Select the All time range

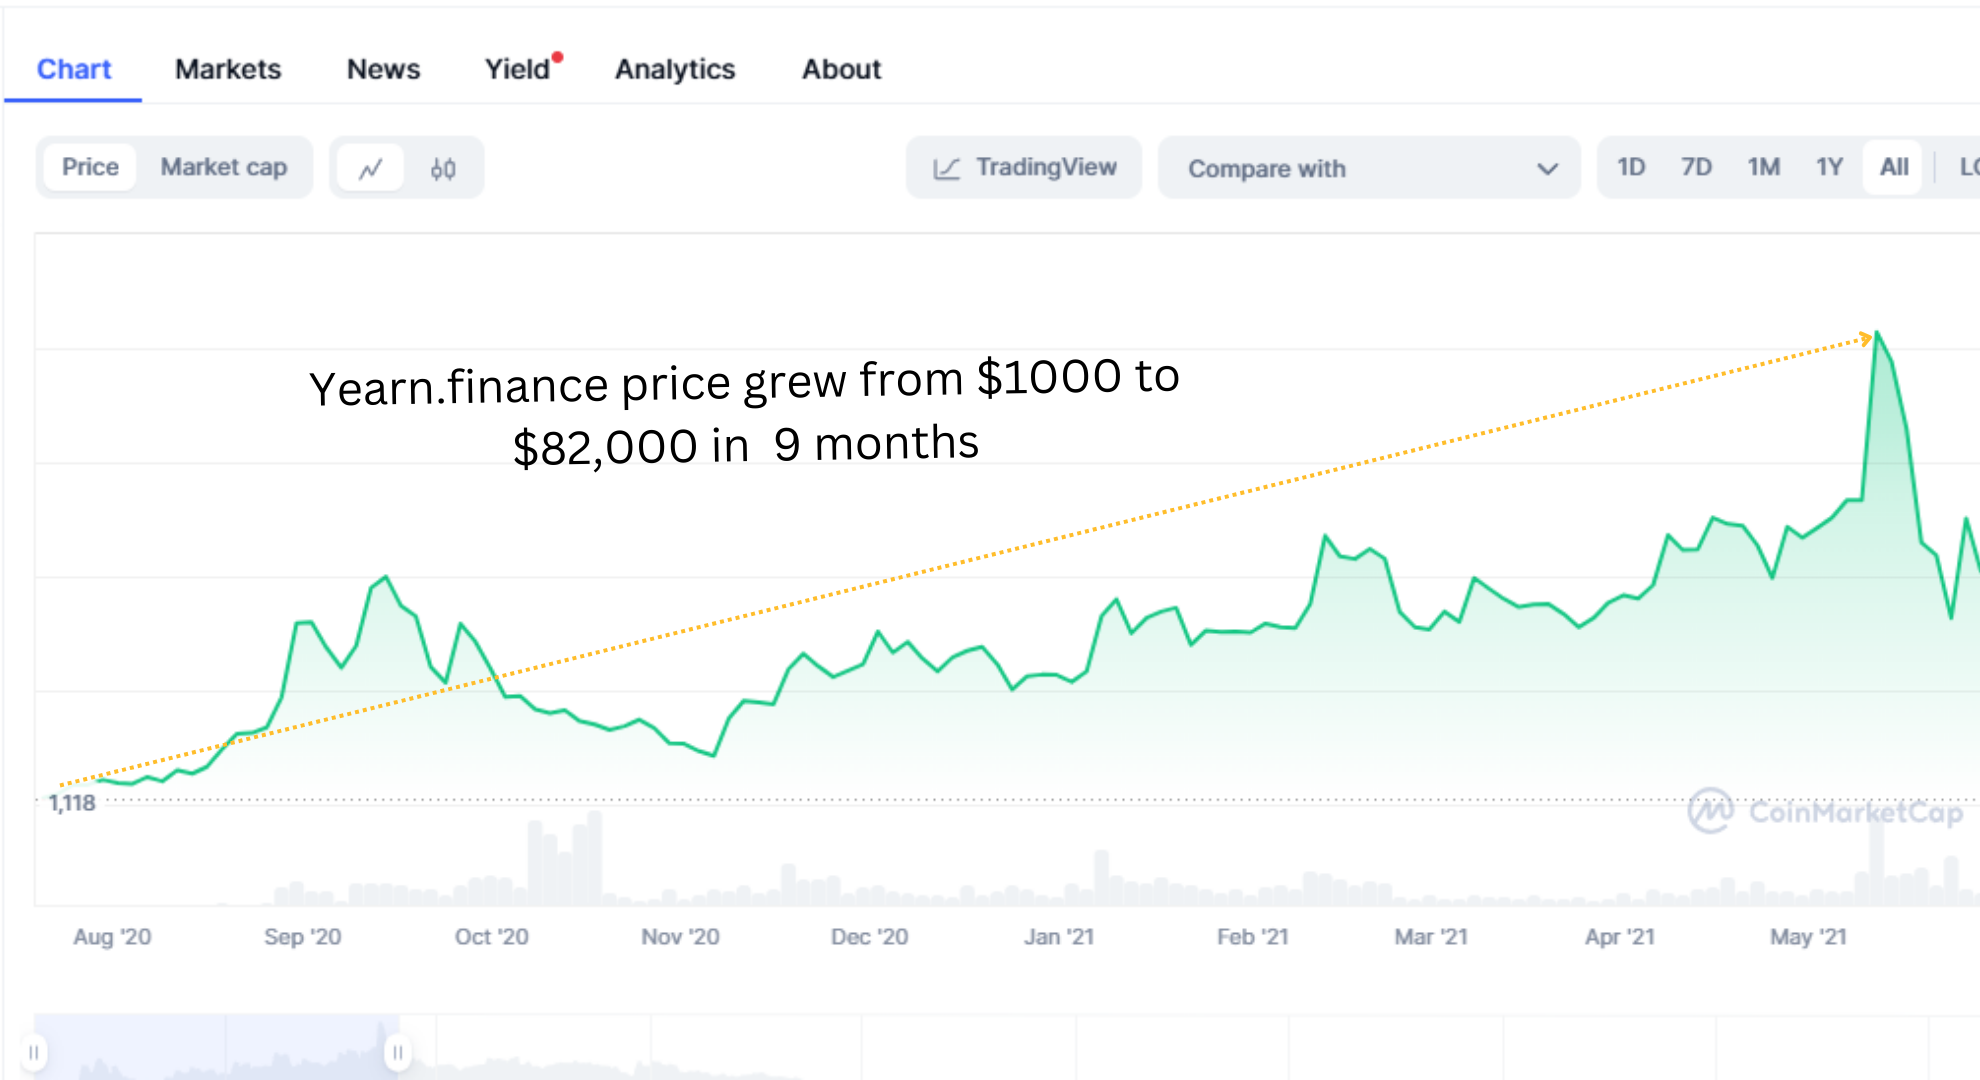tap(1893, 167)
